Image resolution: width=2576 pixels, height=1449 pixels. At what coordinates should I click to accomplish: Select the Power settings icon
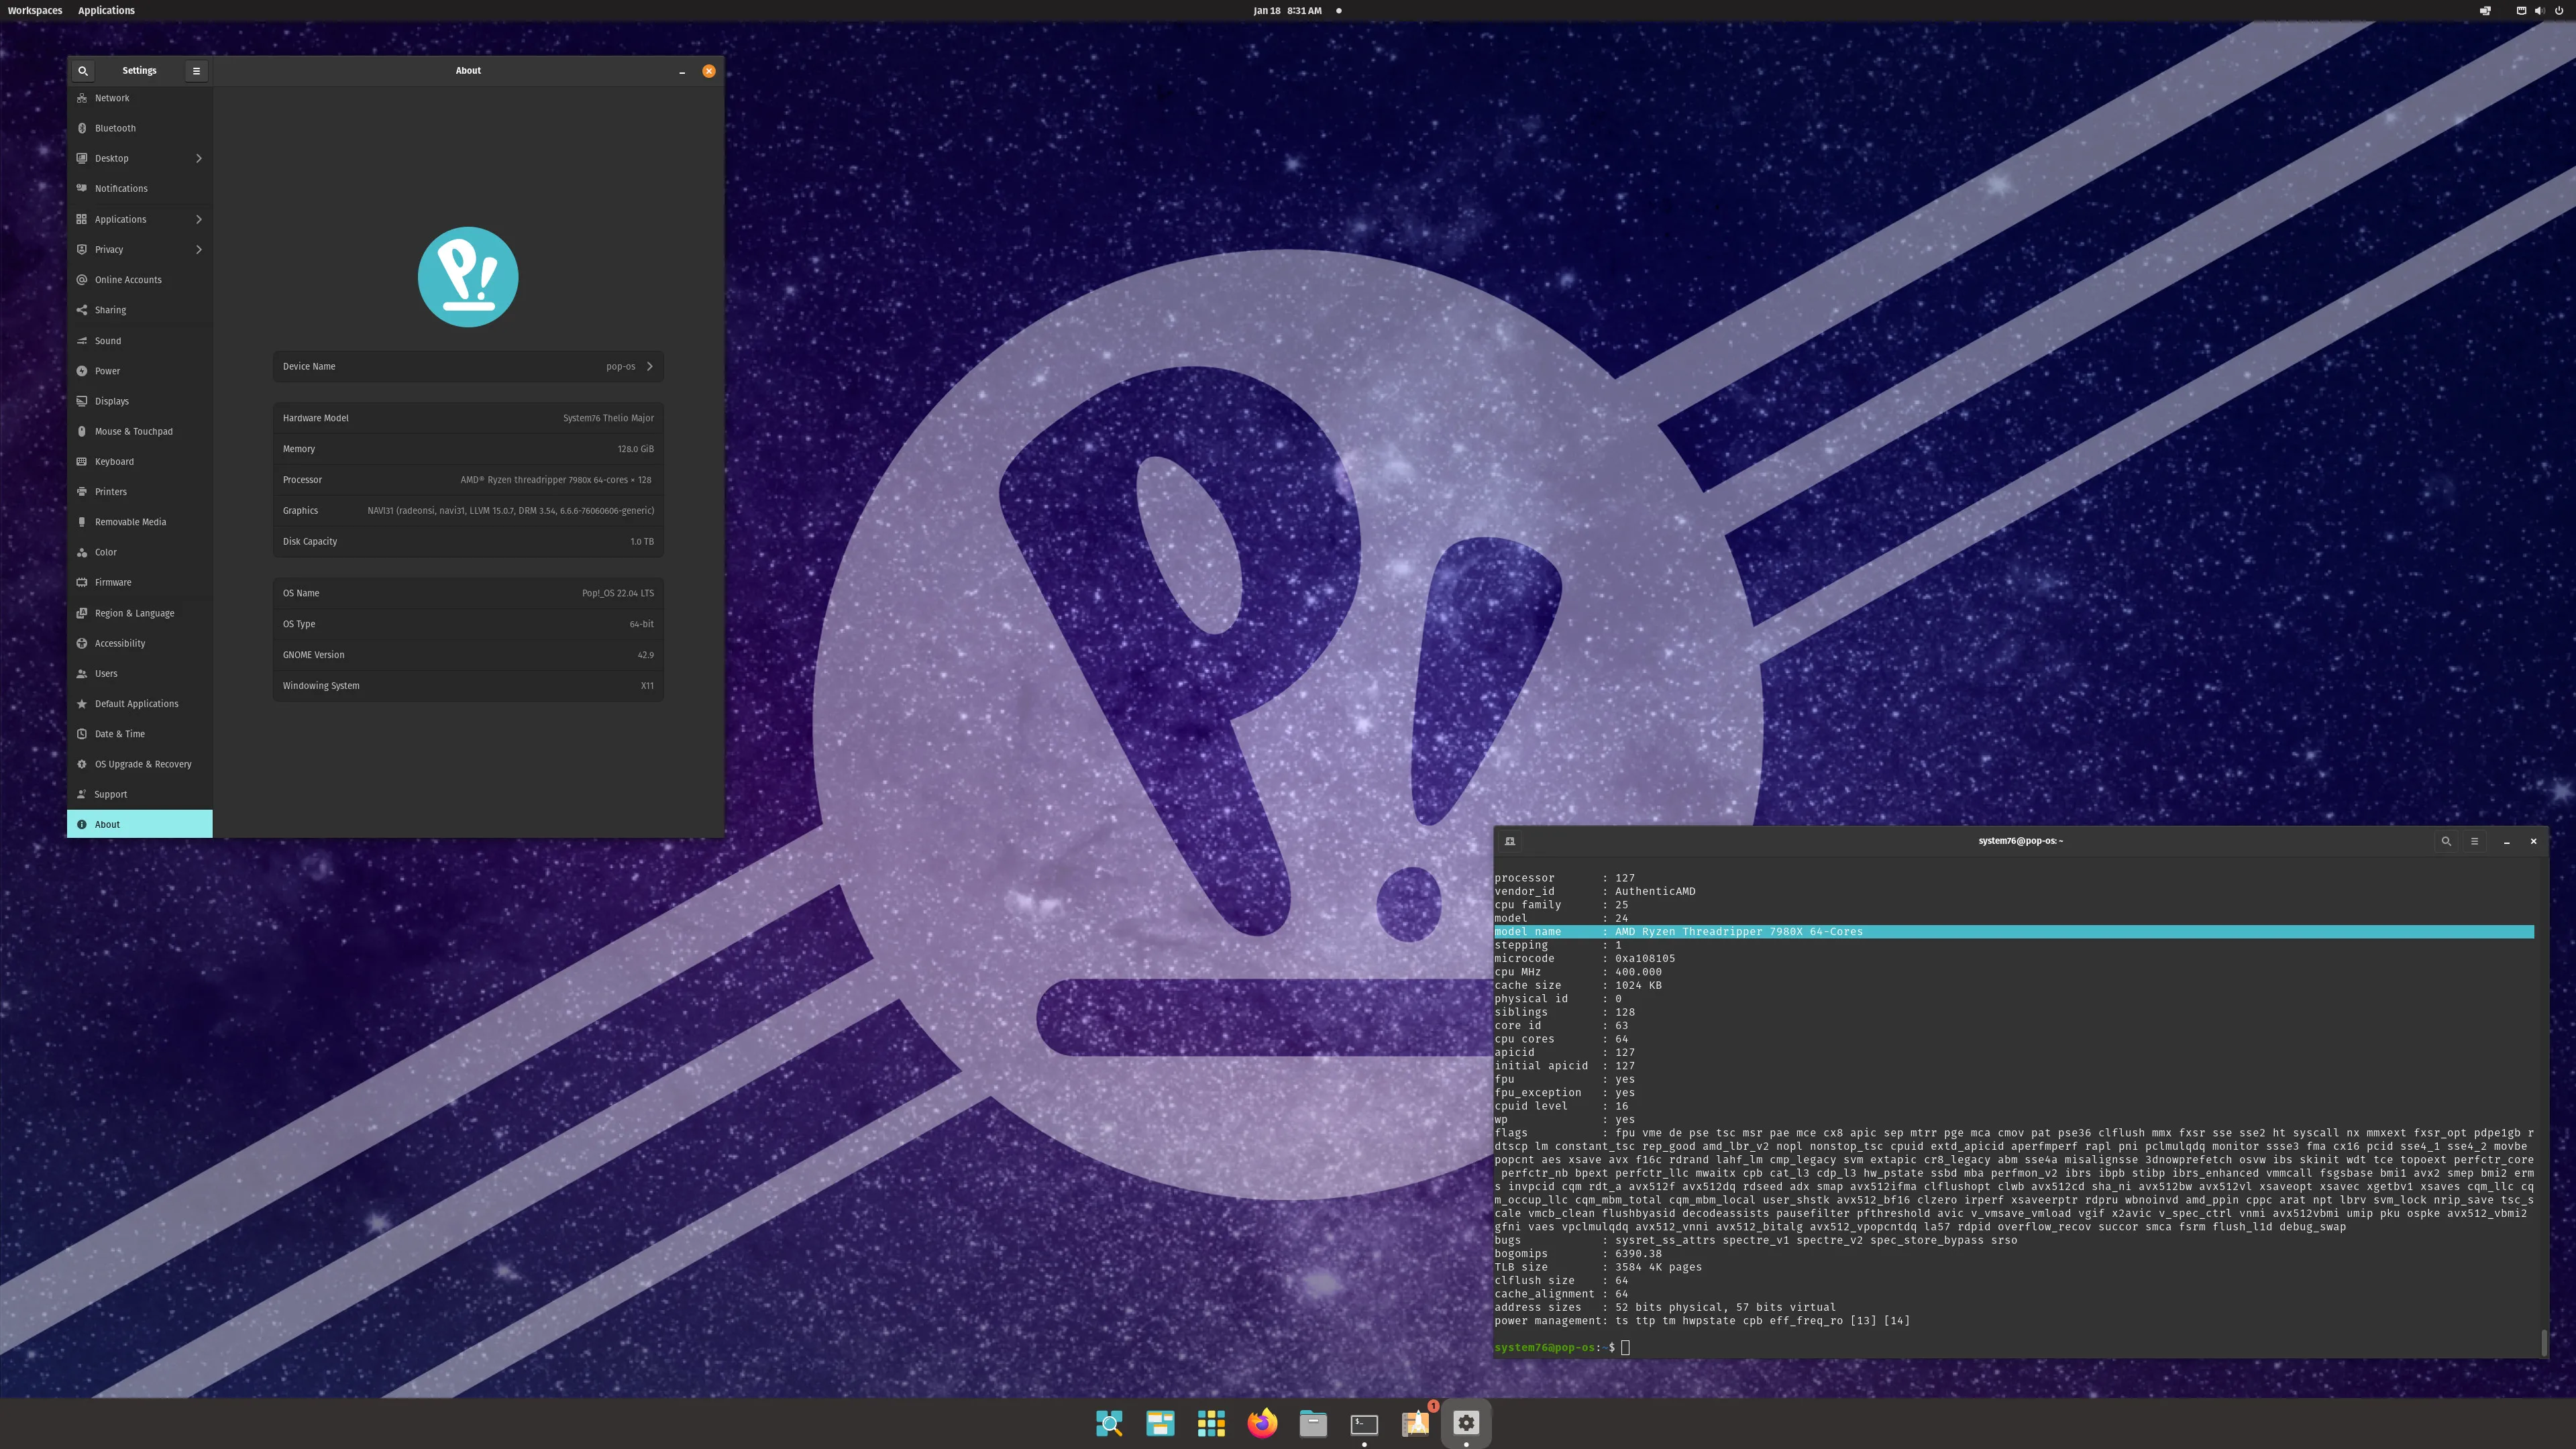(x=82, y=370)
